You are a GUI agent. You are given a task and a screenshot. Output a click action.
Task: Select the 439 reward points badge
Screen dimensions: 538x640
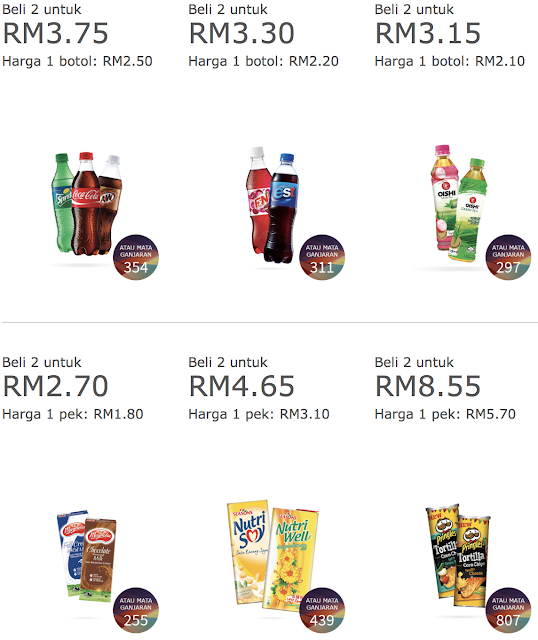pos(322,610)
